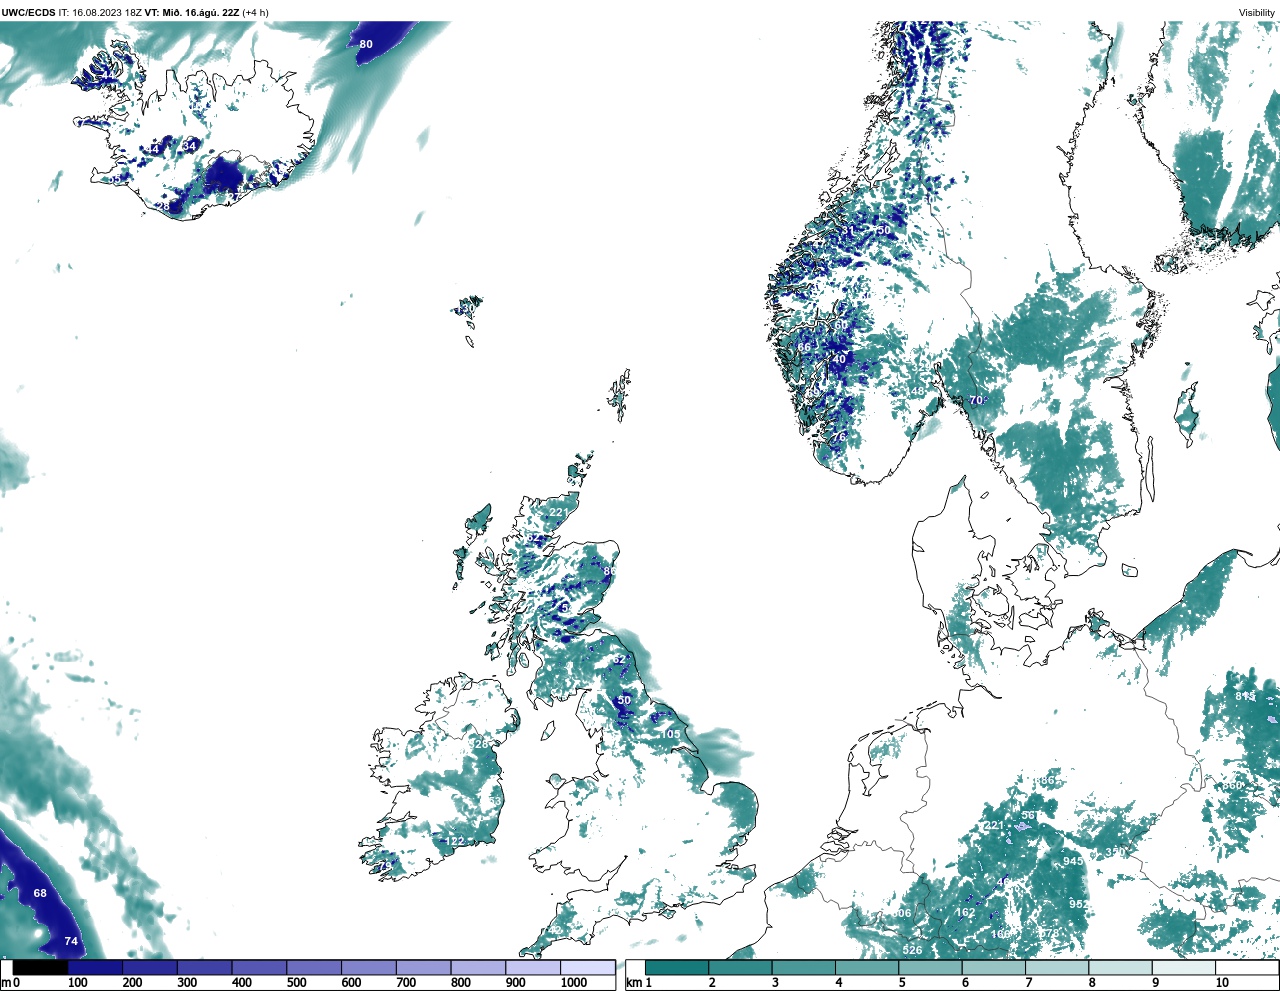Click the "221" value over northern Scotland

point(559,513)
